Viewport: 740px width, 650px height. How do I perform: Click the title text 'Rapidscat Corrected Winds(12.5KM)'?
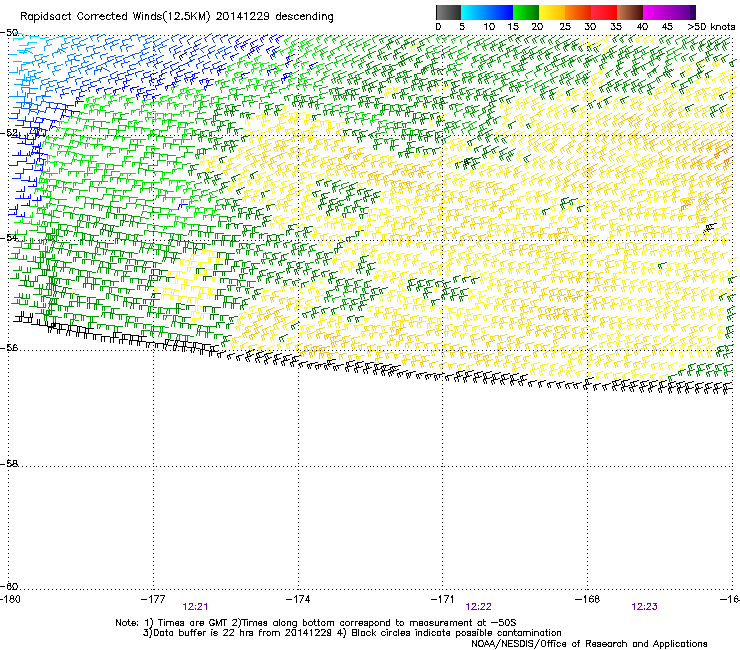[115, 17]
